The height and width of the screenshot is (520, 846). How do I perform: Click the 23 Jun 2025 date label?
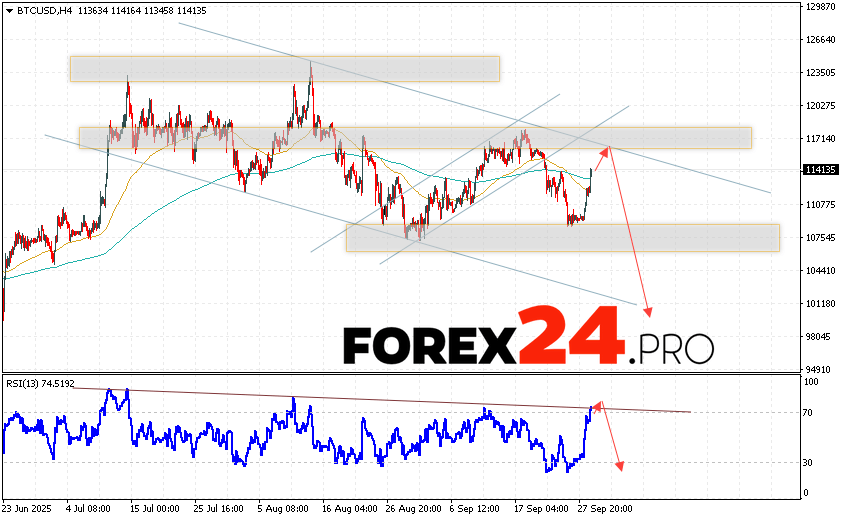27,507
